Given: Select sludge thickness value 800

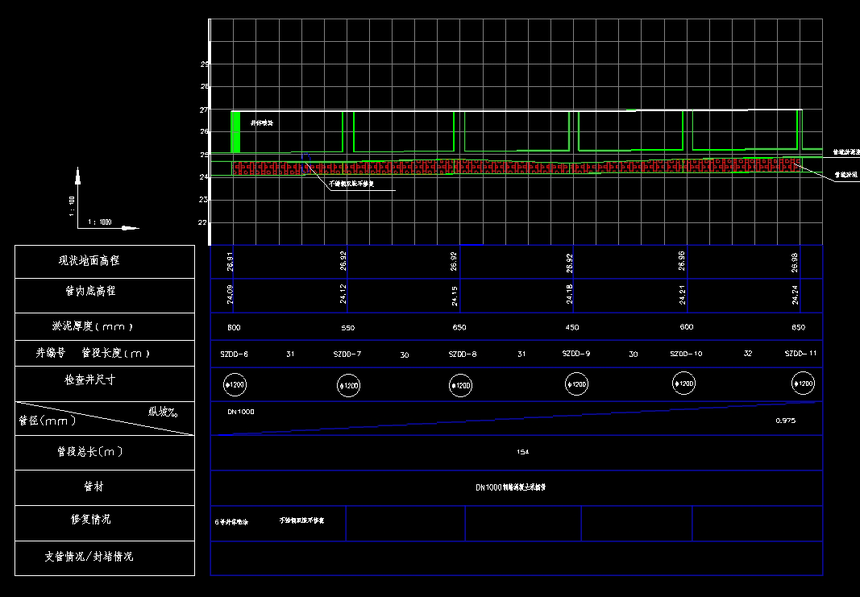Looking at the screenshot, I should pyautogui.click(x=234, y=328).
